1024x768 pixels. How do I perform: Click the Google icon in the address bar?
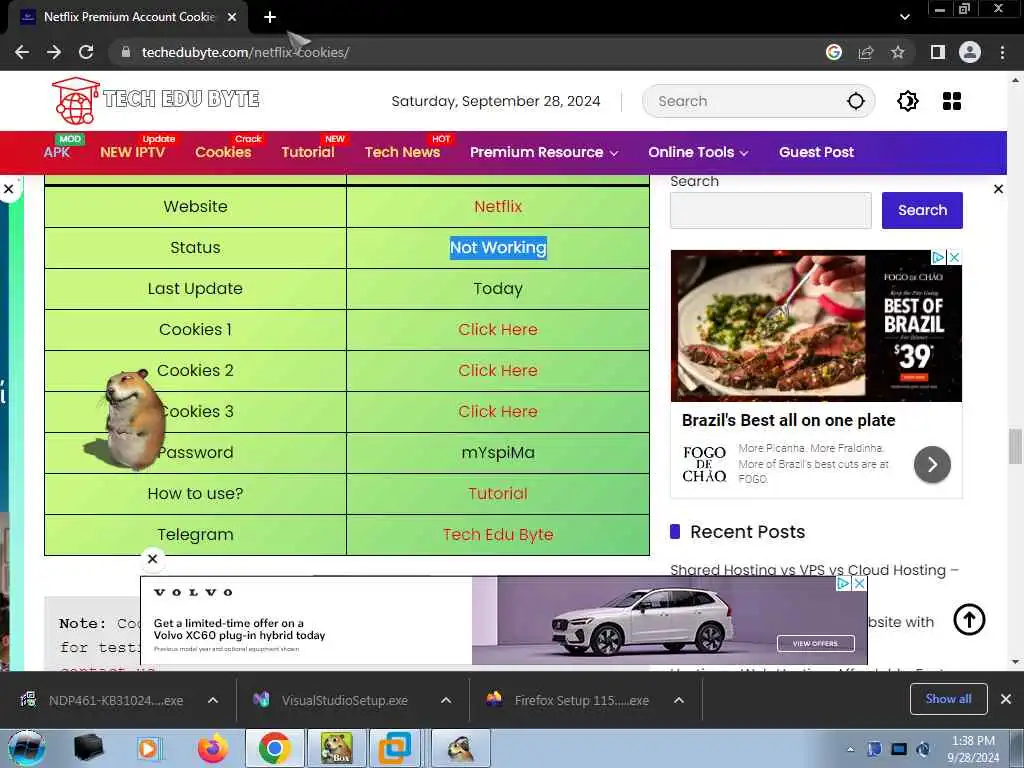(834, 52)
